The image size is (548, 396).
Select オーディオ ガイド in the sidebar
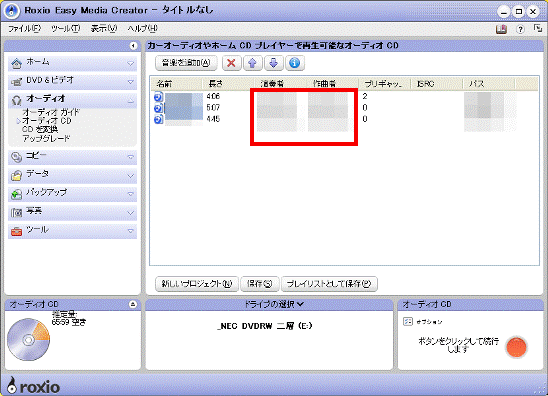click(x=51, y=112)
